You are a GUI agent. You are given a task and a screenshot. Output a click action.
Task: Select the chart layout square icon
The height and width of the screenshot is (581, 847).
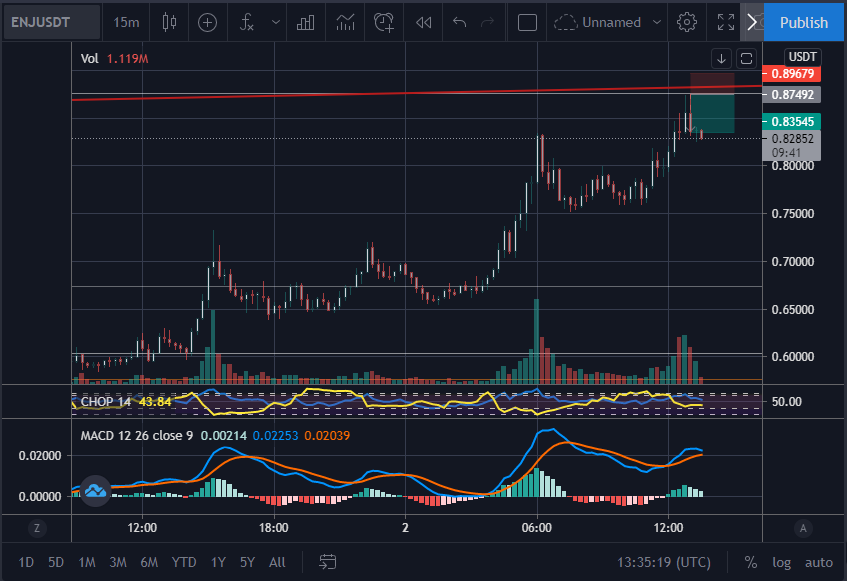click(x=527, y=22)
